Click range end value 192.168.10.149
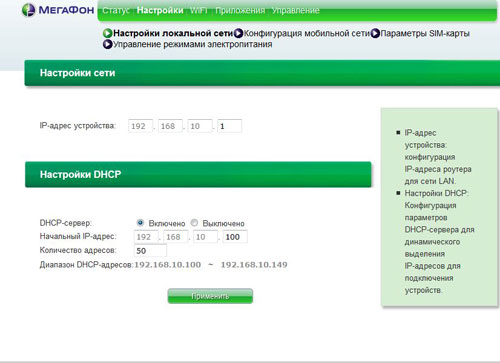This screenshot has width=500, height=363. click(254, 265)
